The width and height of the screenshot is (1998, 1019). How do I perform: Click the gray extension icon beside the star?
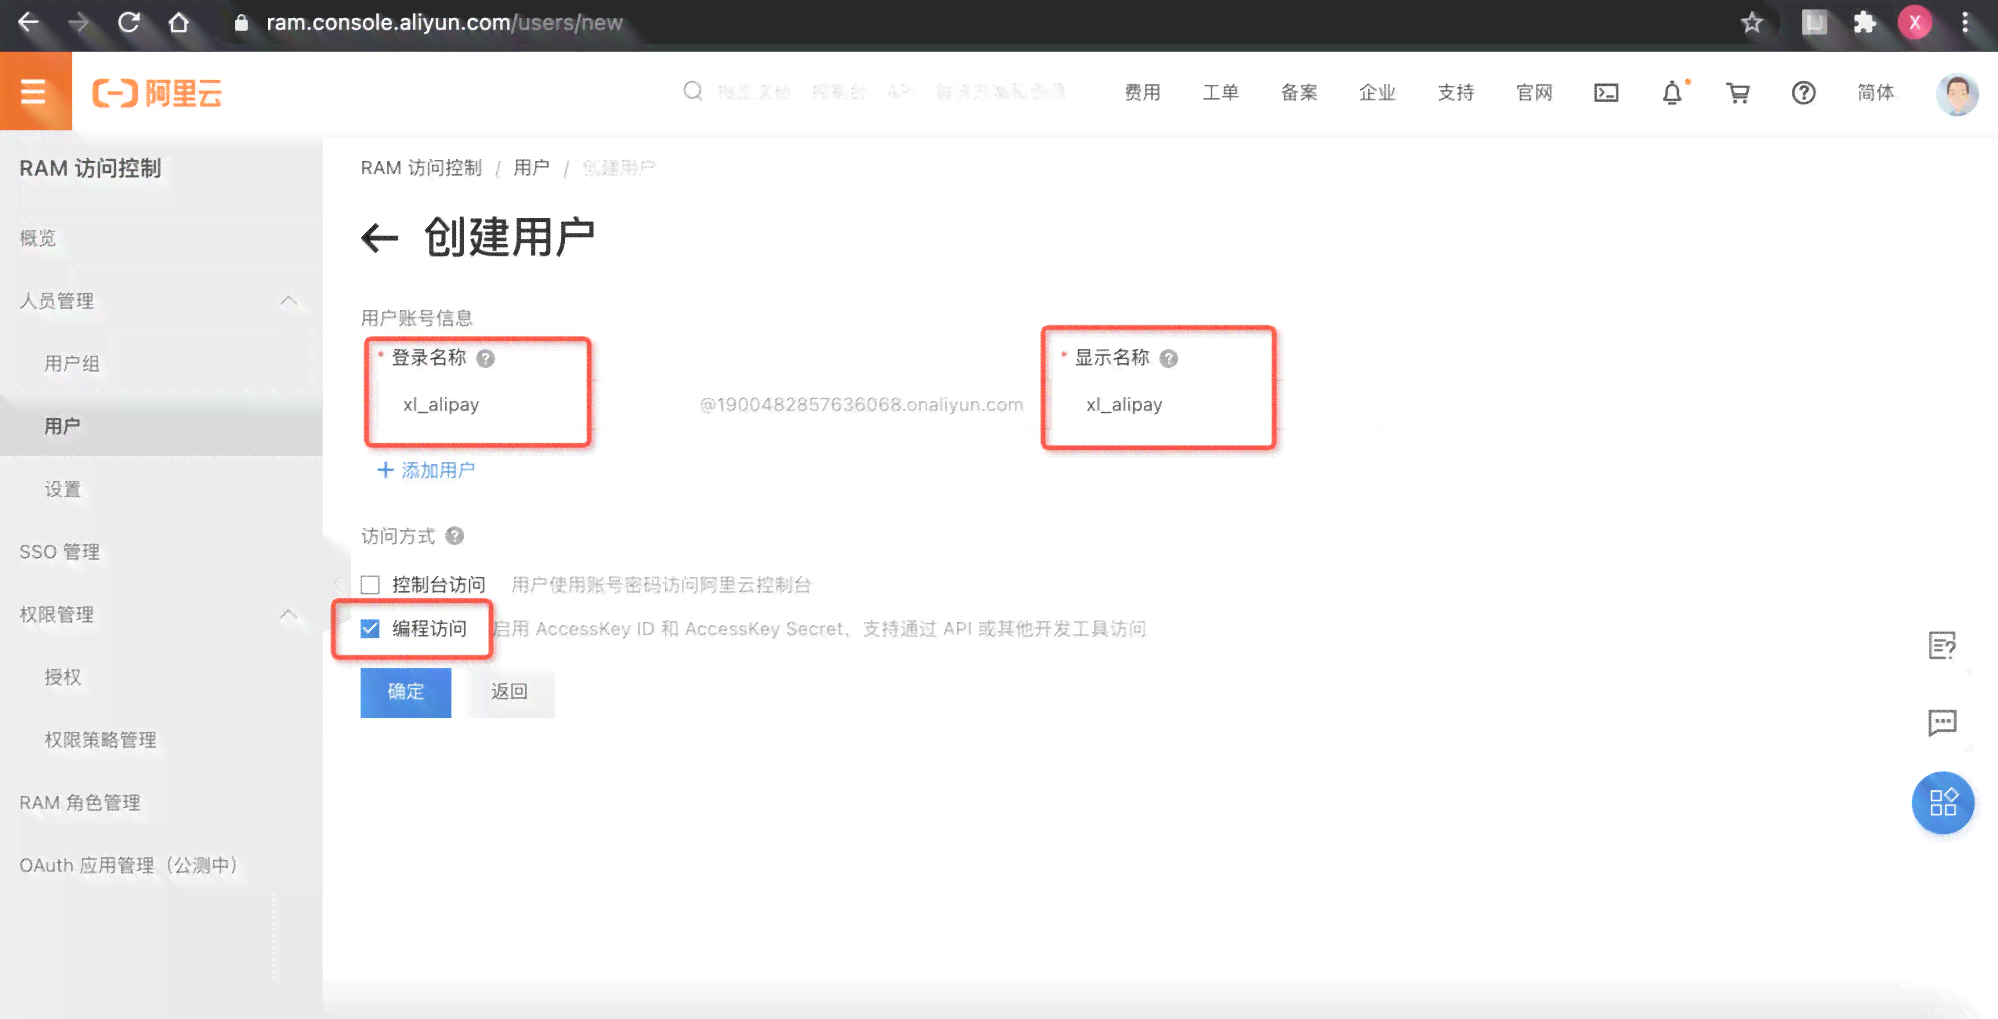click(x=1815, y=22)
